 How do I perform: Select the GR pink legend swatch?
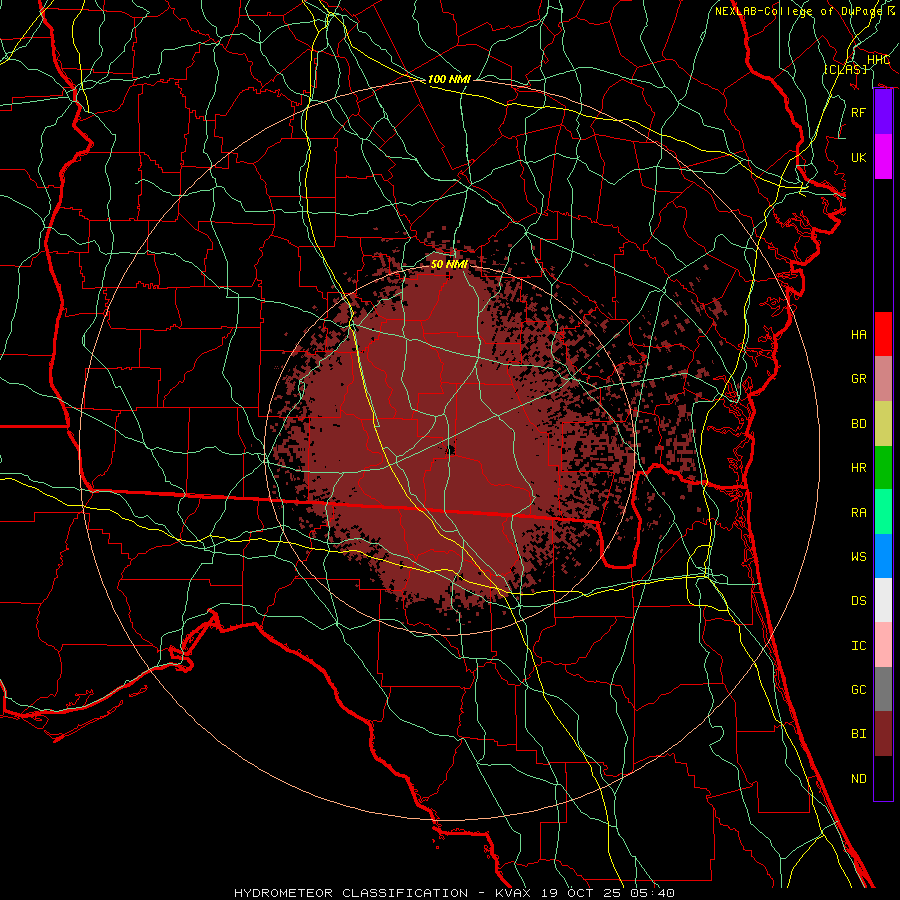coord(883,379)
